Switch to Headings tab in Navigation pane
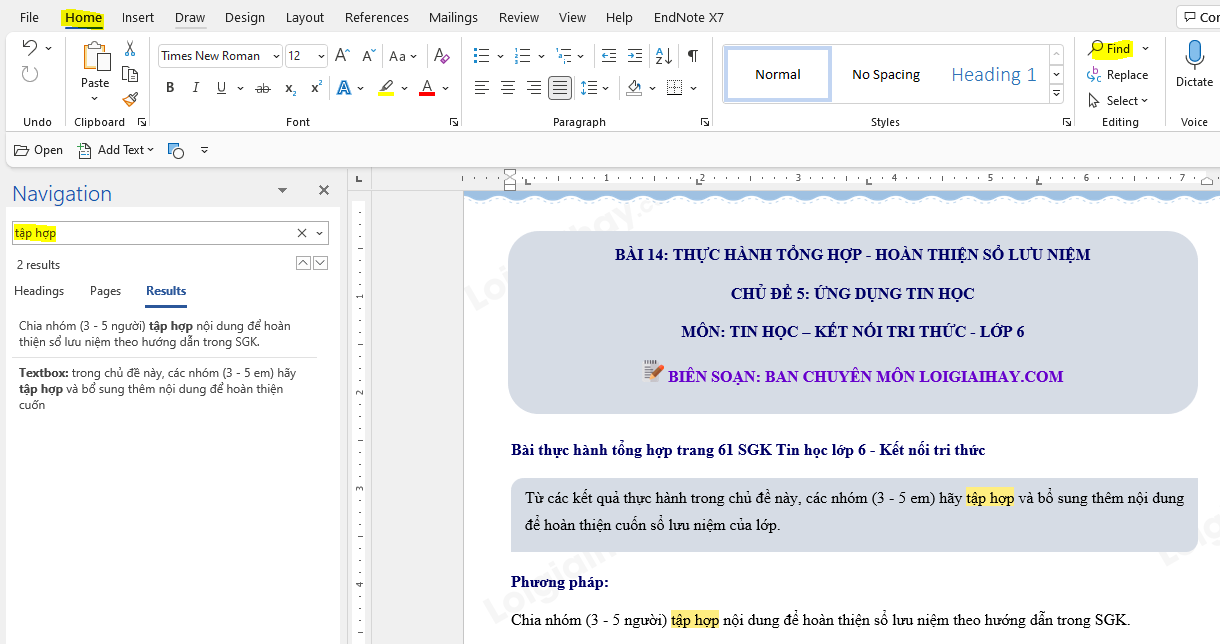Image resolution: width=1220 pixels, height=644 pixels. click(39, 291)
